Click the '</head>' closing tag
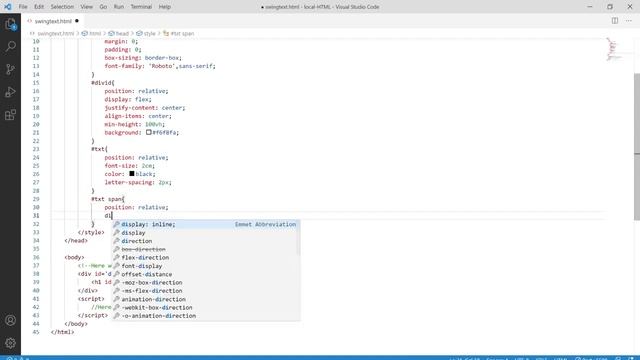The image size is (640, 360). [76, 241]
